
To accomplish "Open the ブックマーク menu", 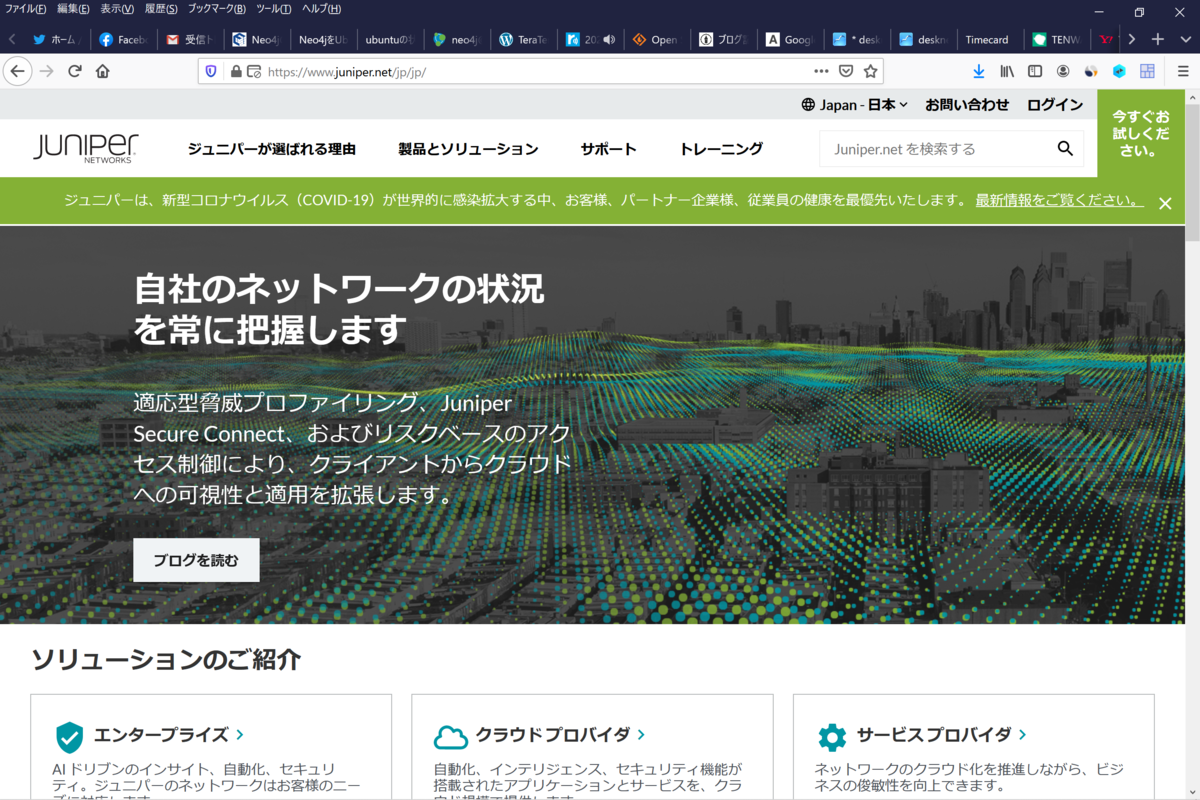I will [217, 9].
